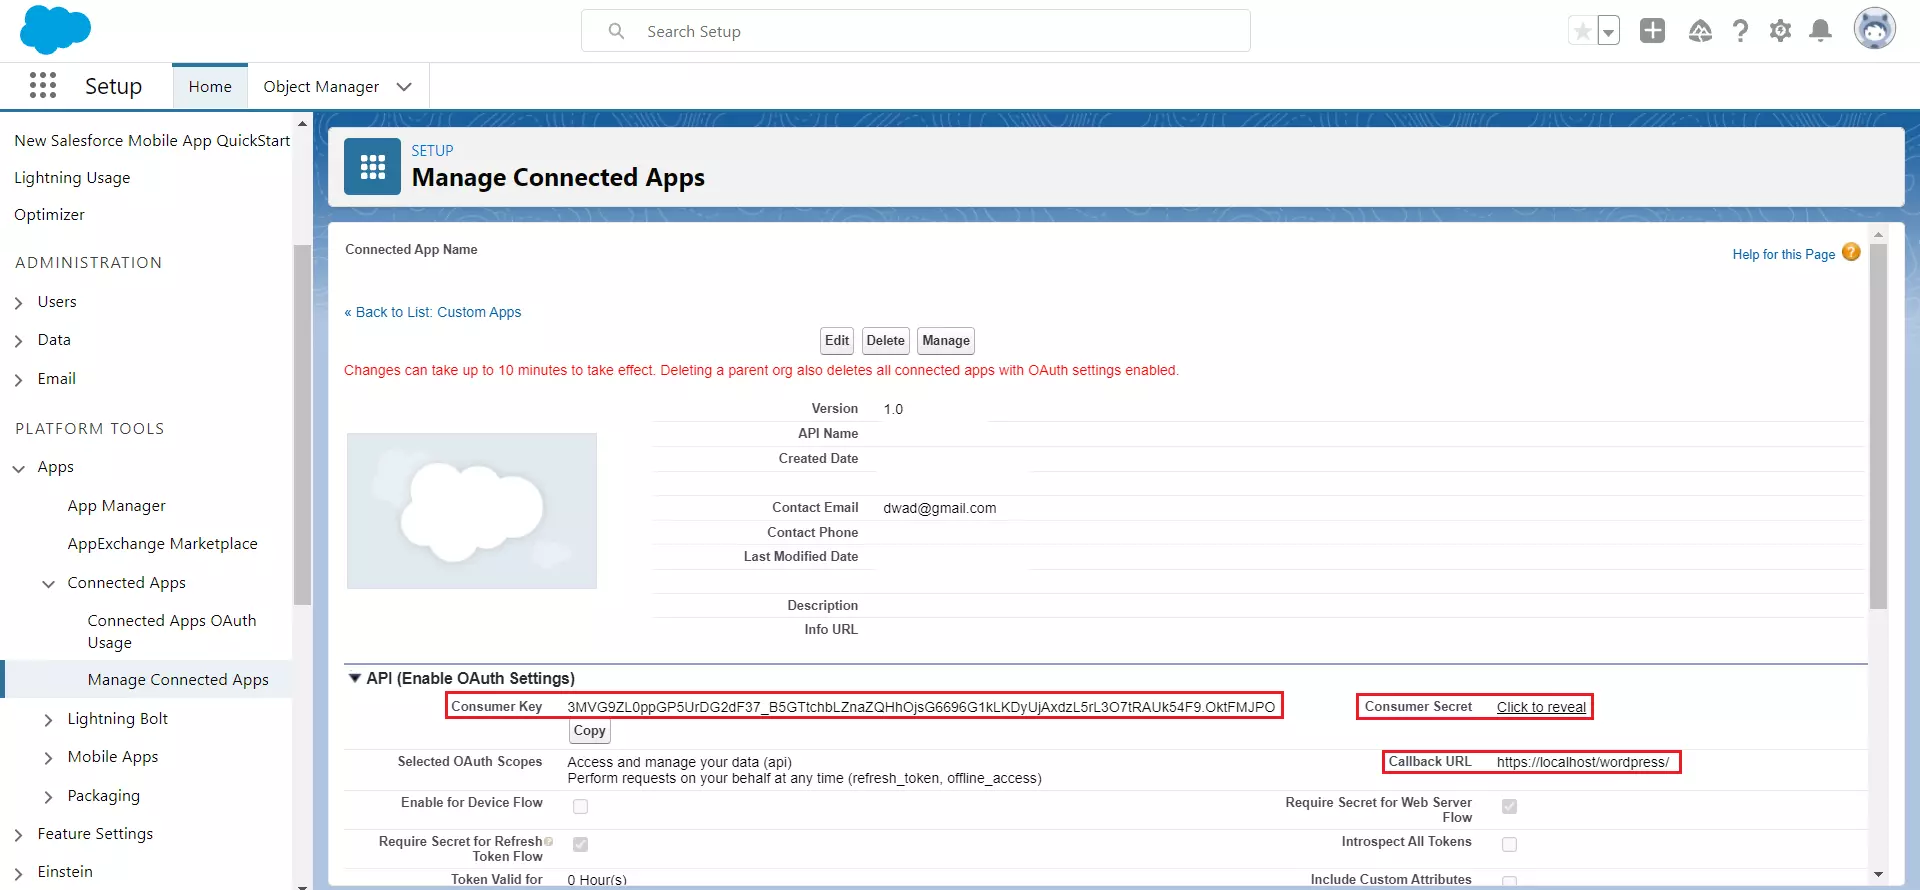
Task: Enable the Device Flow checkbox
Action: (x=580, y=806)
